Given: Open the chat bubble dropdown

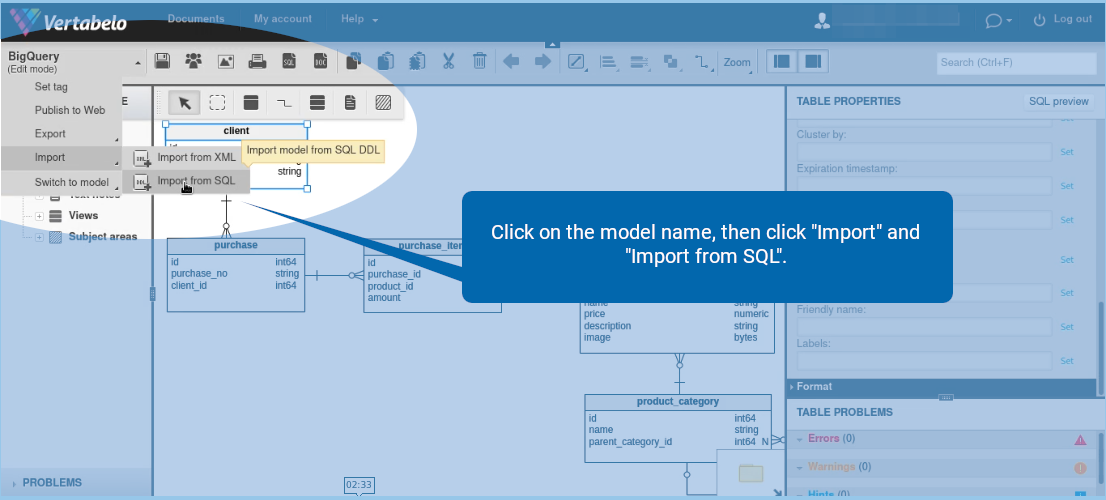Looking at the screenshot, I should 998,20.
